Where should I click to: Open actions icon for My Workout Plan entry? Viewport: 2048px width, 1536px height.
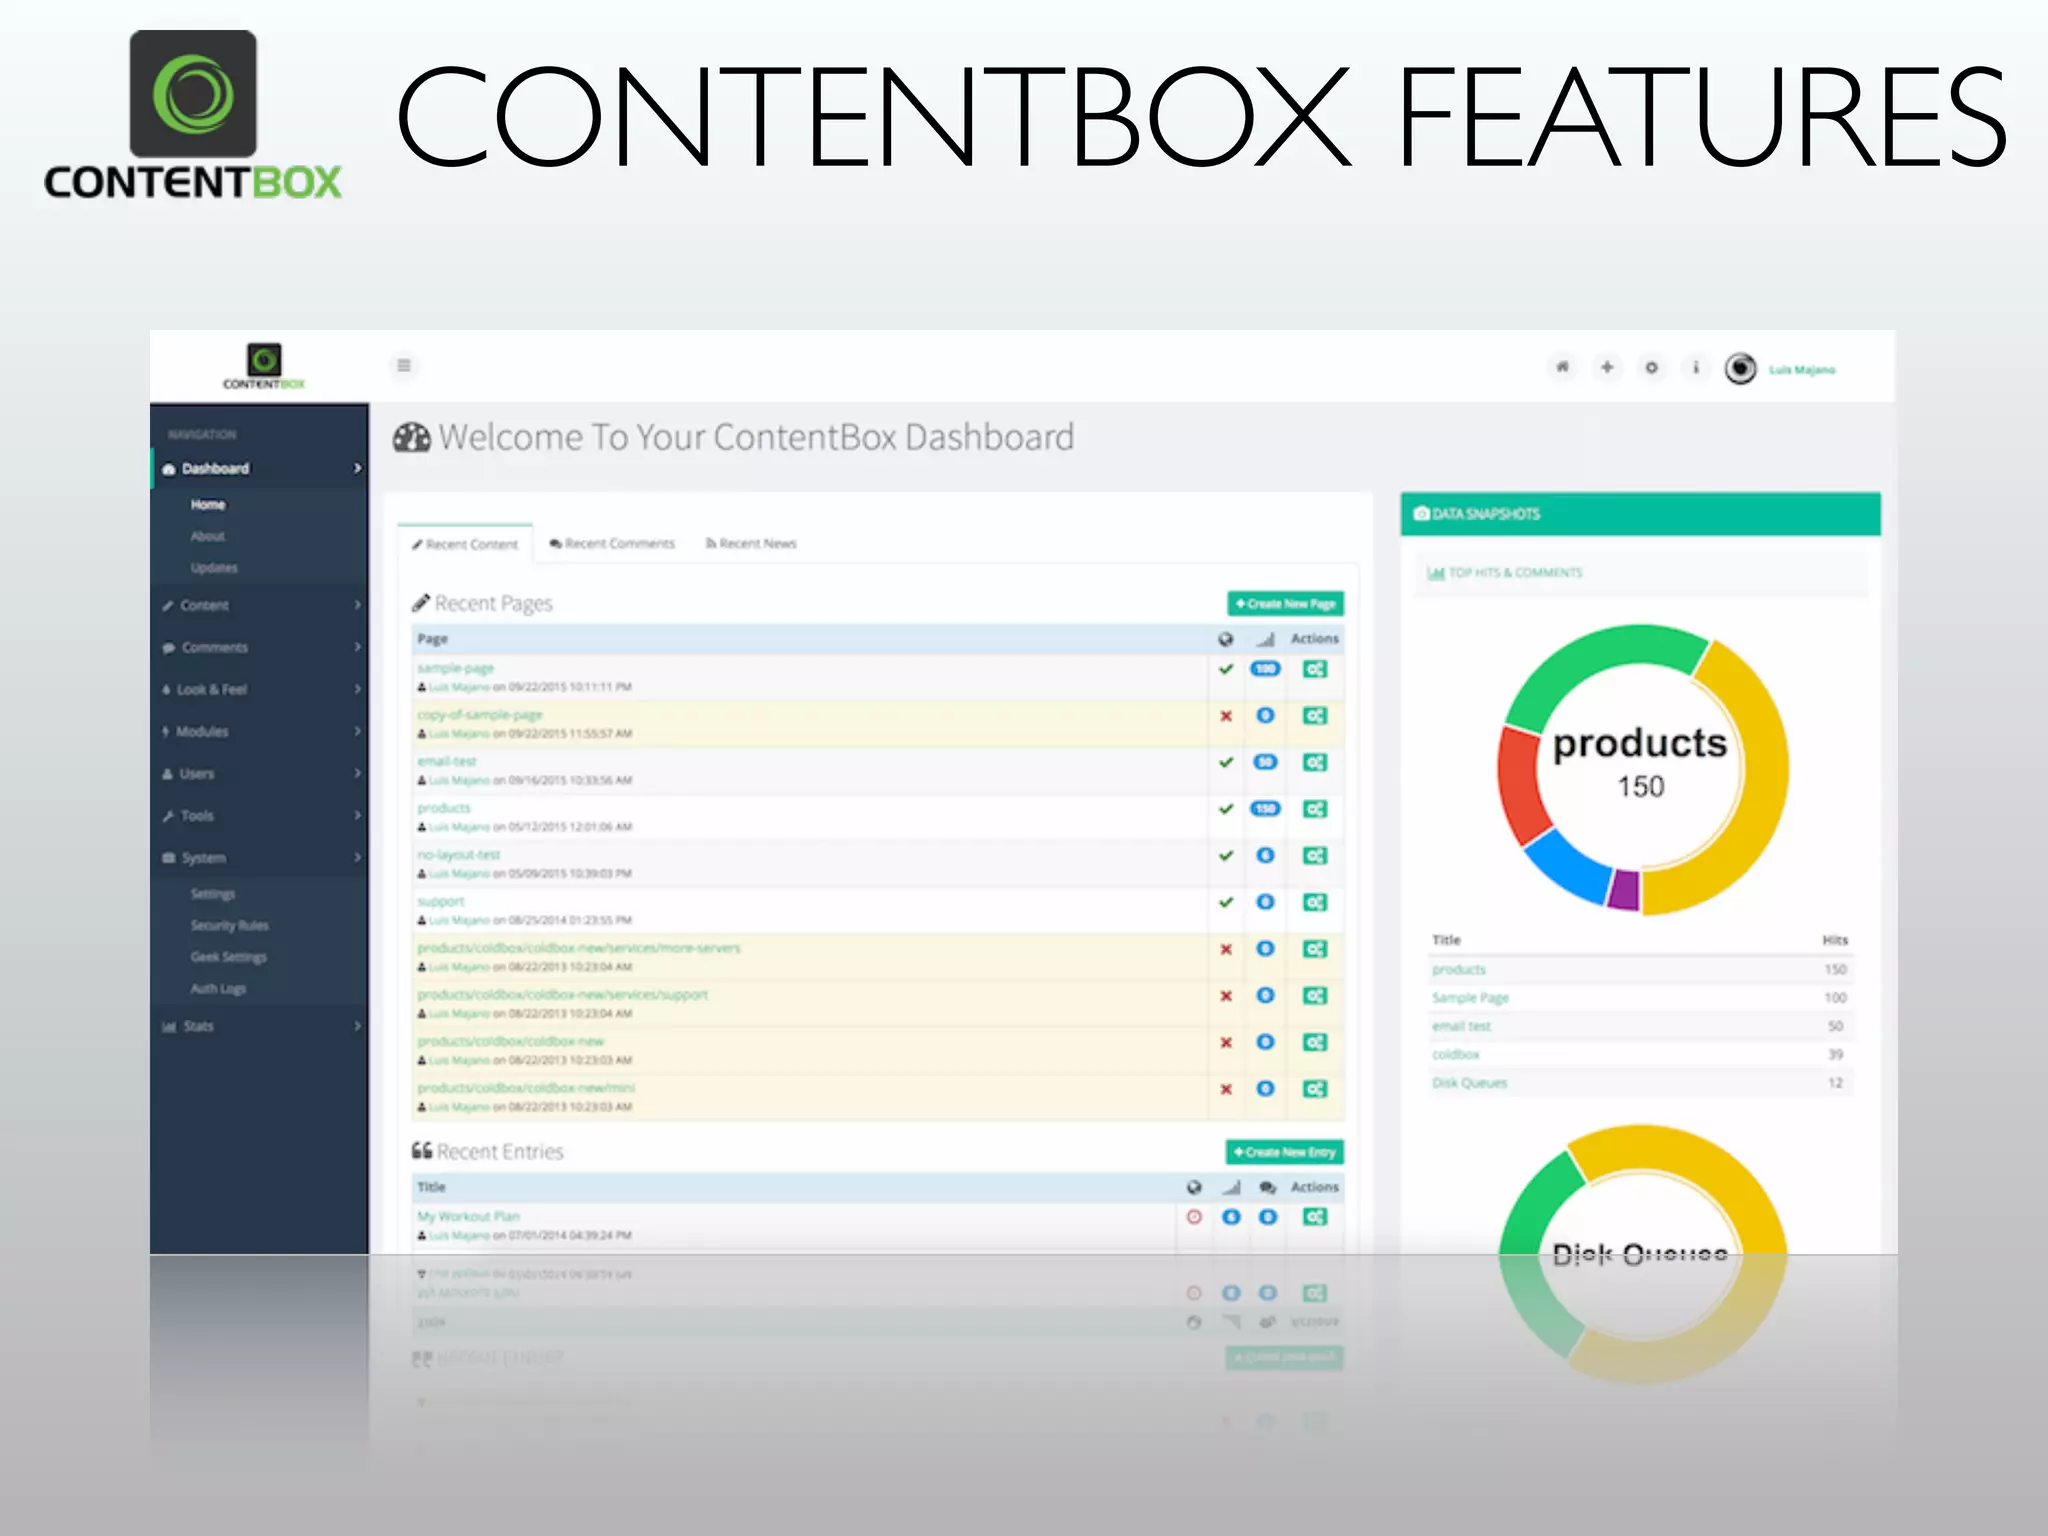[x=1315, y=1217]
